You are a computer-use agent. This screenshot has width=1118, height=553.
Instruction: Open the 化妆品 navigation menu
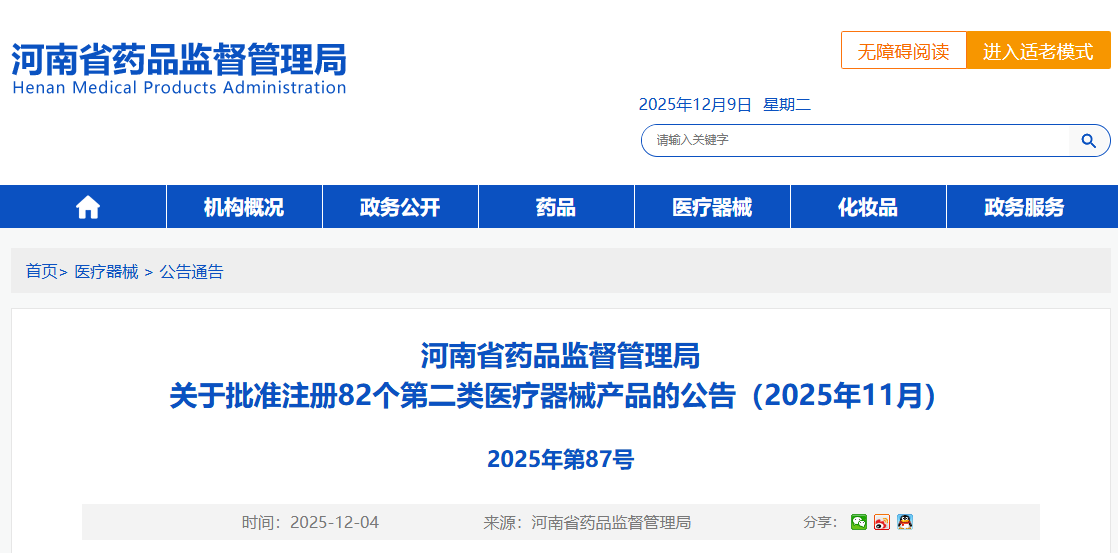868,207
